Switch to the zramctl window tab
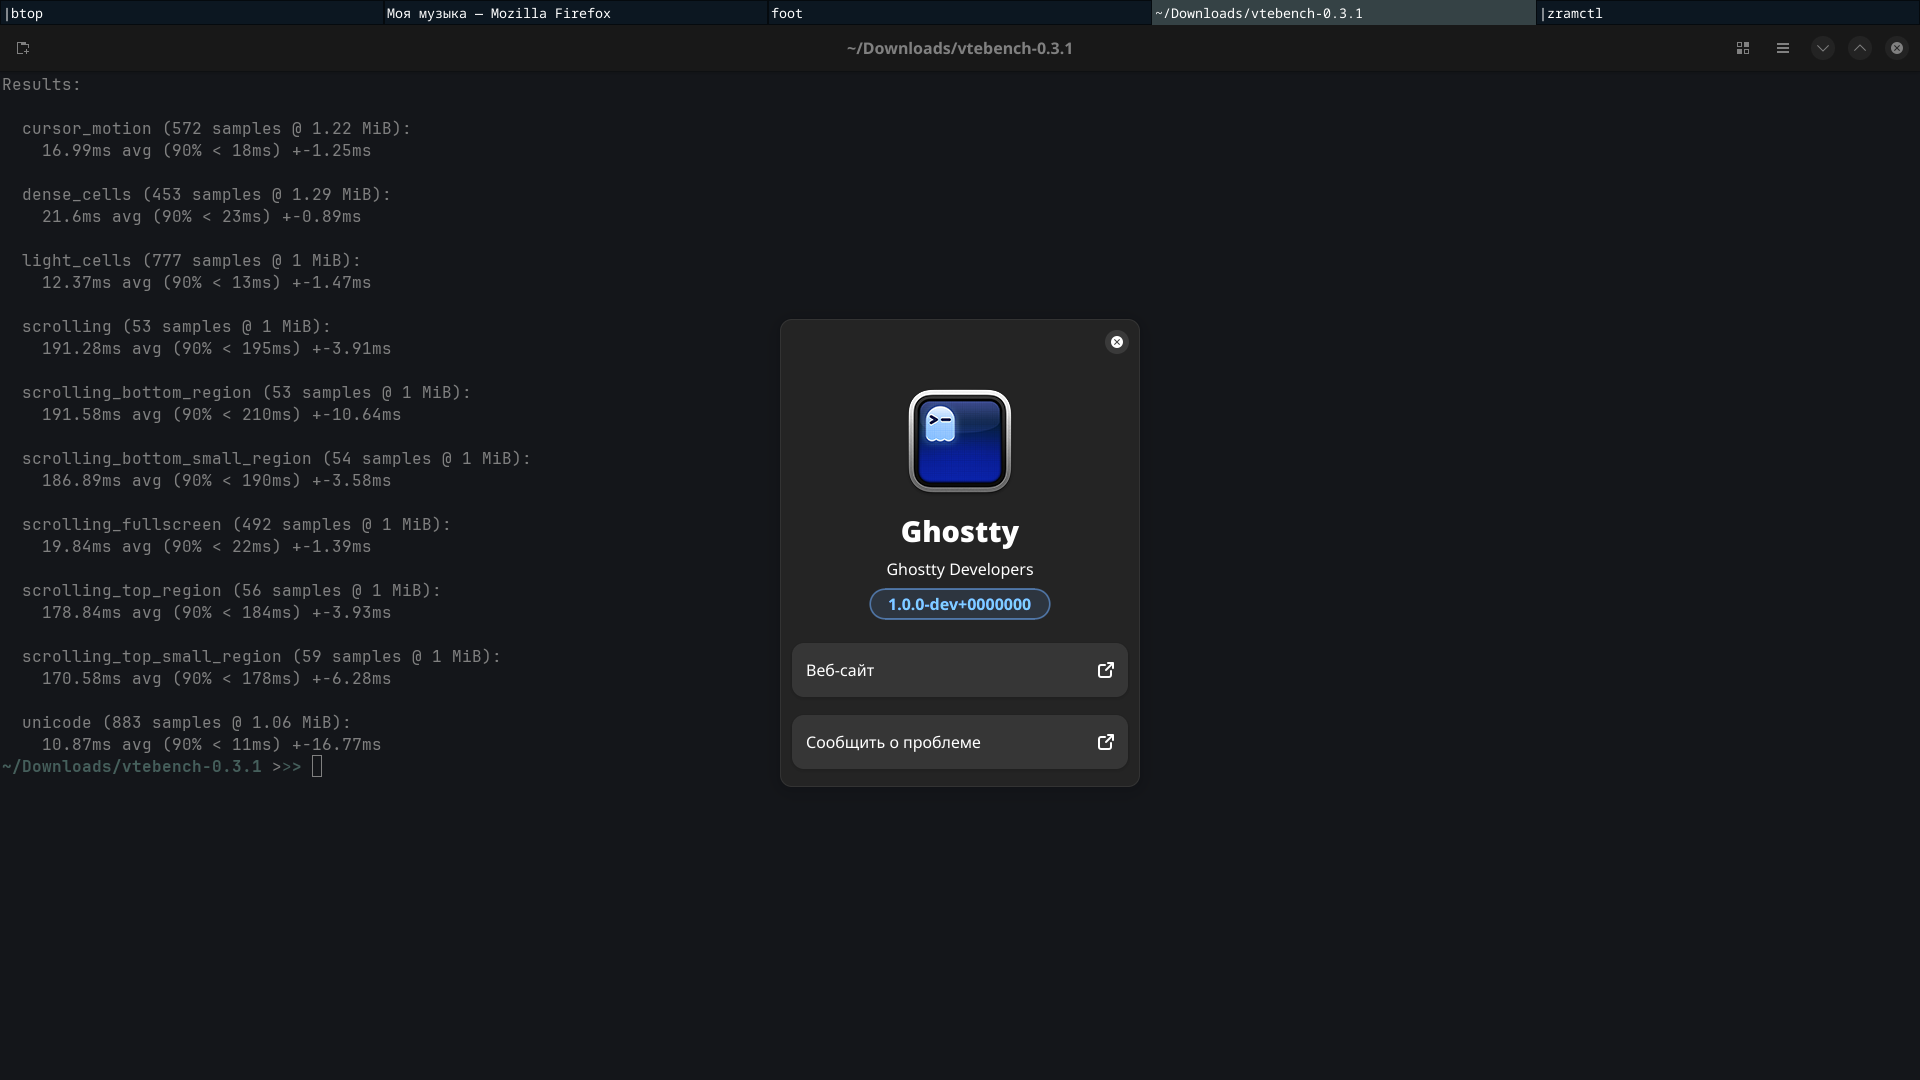 [x=1728, y=13]
